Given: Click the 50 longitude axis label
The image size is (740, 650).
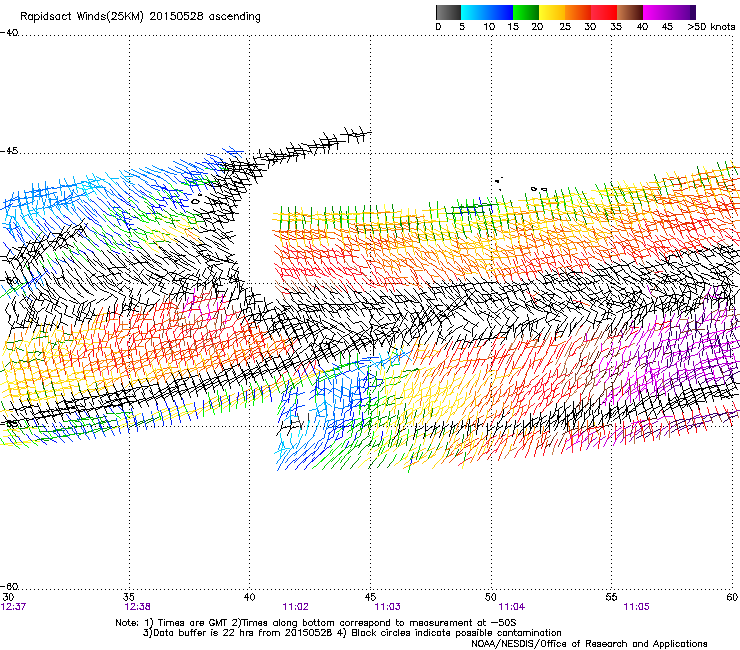Looking at the screenshot, I should pos(491,597).
